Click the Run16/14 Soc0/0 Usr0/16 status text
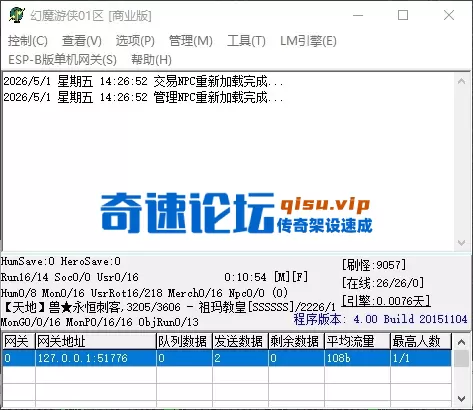Image resolution: width=473 pixels, height=410 pixels. tap(70, 277)
